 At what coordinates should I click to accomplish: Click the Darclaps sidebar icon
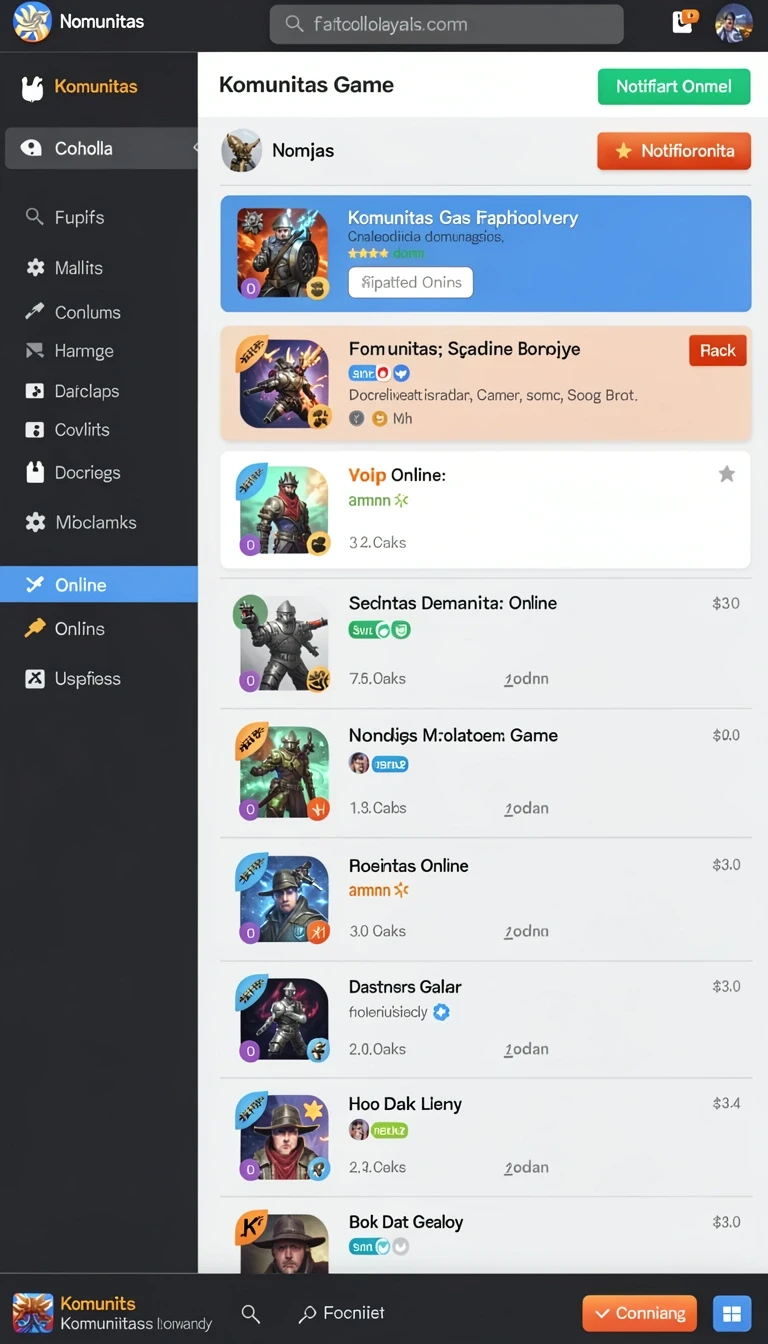pos(35,391)
